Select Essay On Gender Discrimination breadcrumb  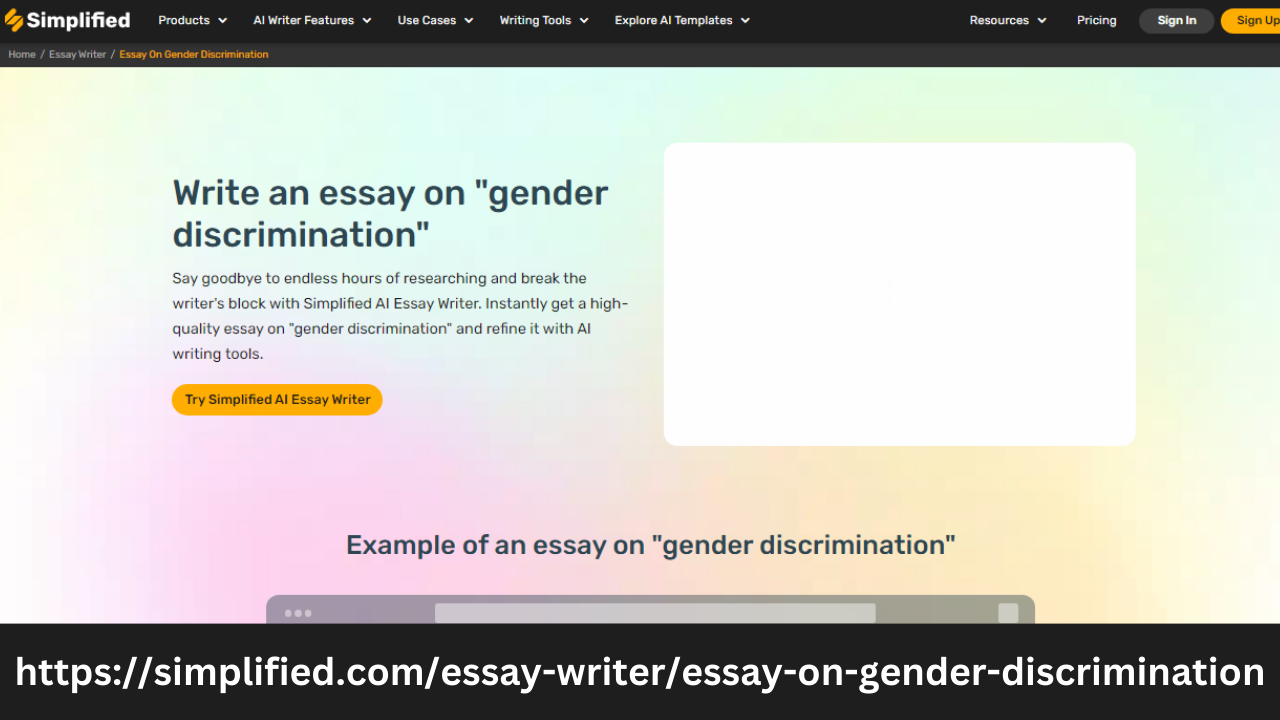pyautogui.click(x=194, y=54)
